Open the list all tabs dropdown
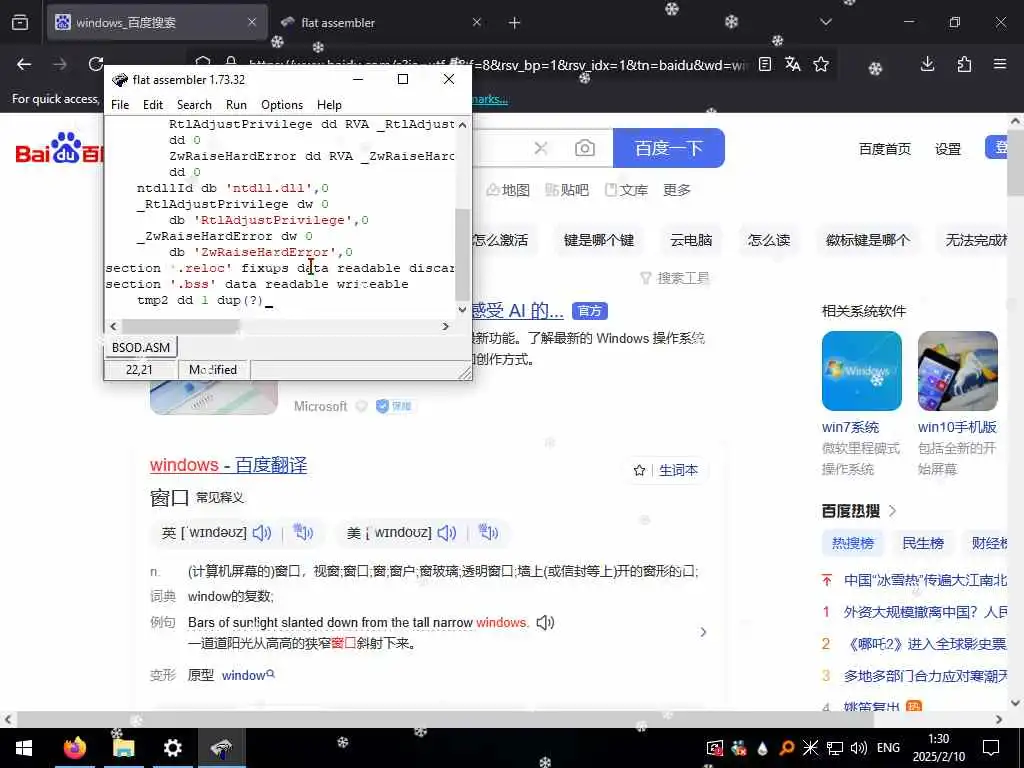This screenshot has width=1024, height=768. [x=825, y=22]
